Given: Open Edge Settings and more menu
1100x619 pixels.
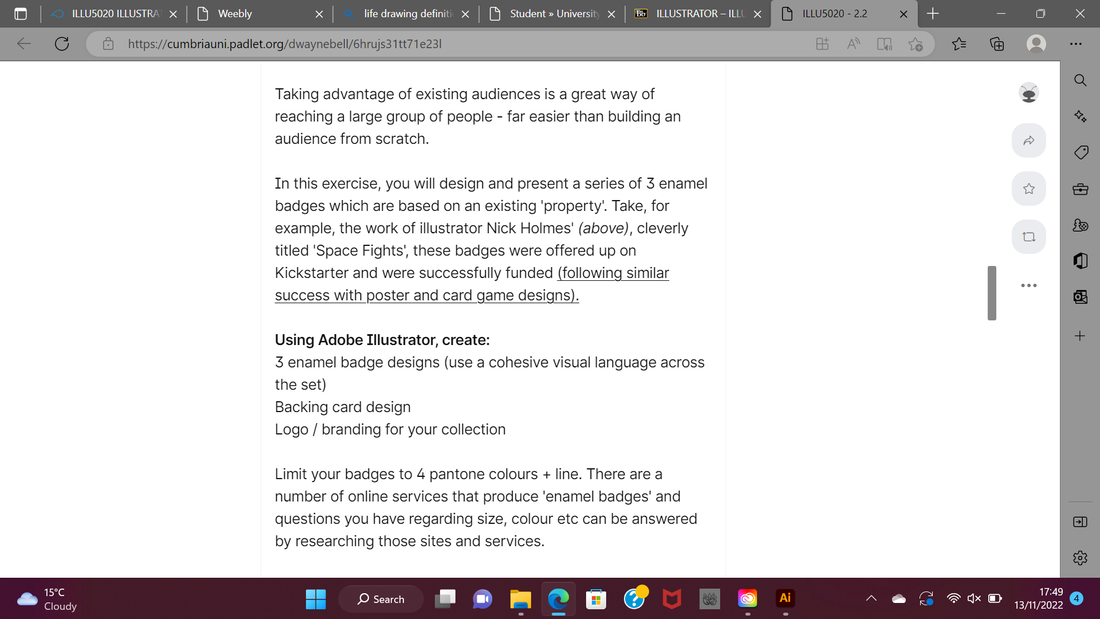Looking at the screenshot, I should (1075, 44).
